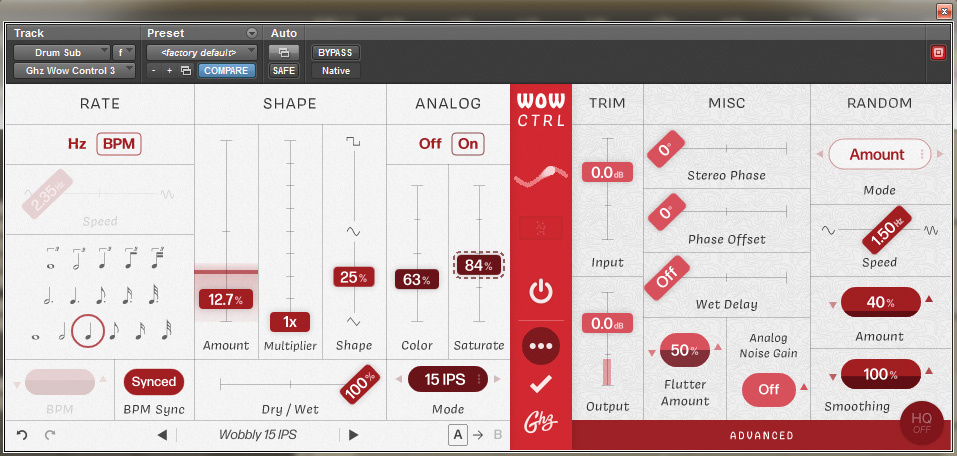Toggle the Synced BPM Sync button

(154, 382)
